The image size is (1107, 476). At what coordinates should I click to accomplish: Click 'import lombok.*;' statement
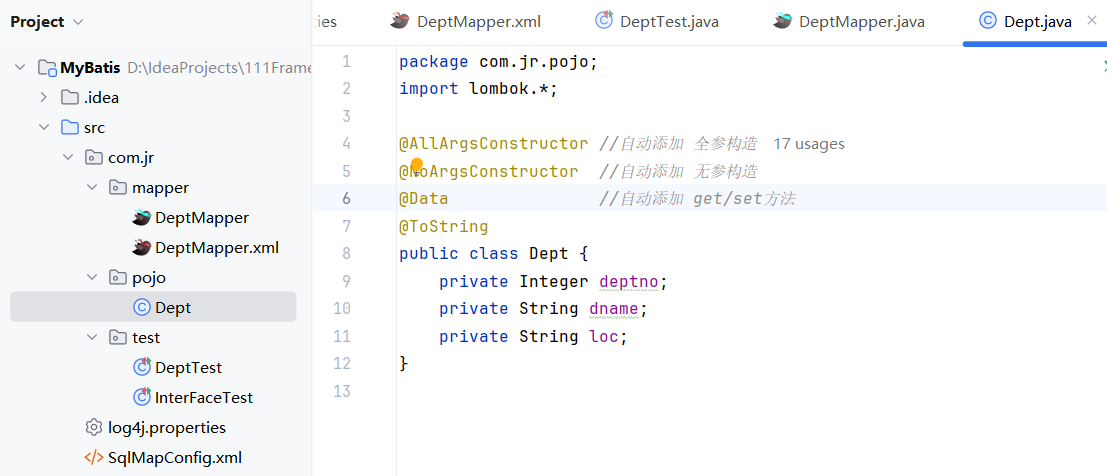(x=479, y=89)
